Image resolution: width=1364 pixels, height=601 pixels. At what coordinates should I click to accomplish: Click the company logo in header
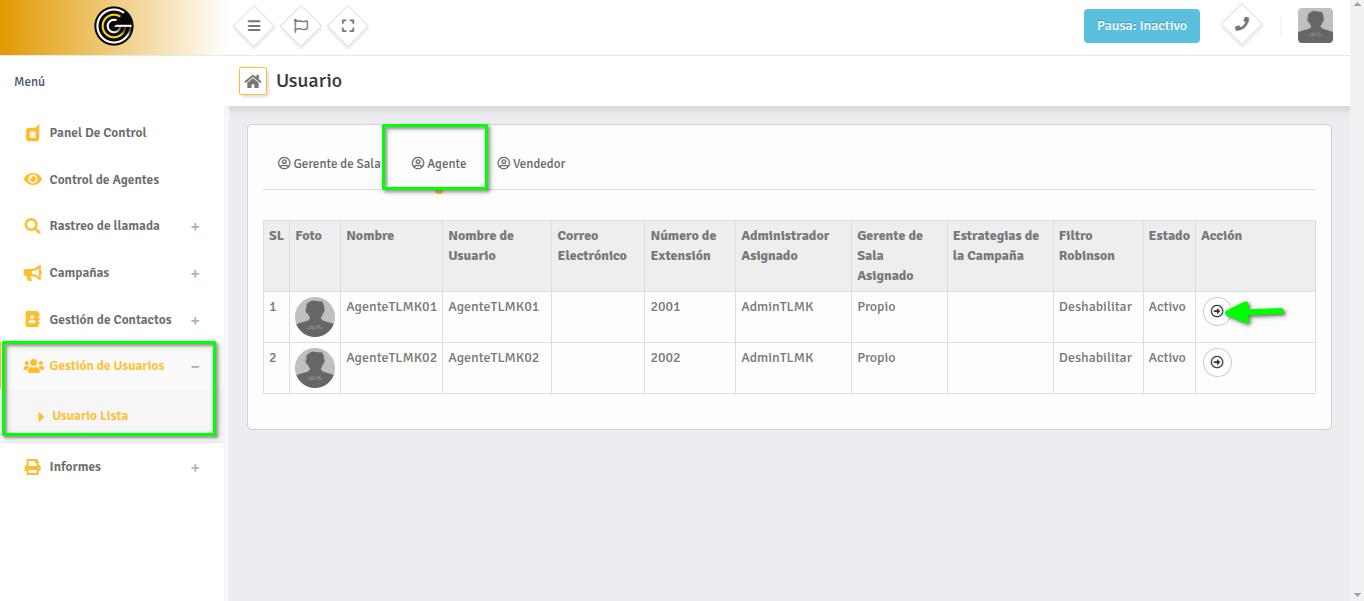click(x=114, y=26)
